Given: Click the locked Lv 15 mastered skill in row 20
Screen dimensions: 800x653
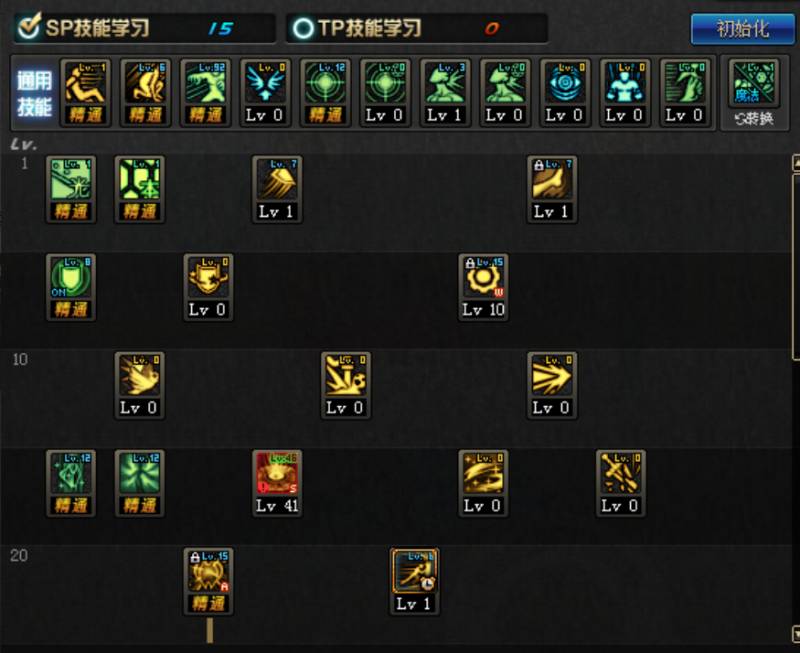Looking at the screenshot, I should 208,581.
